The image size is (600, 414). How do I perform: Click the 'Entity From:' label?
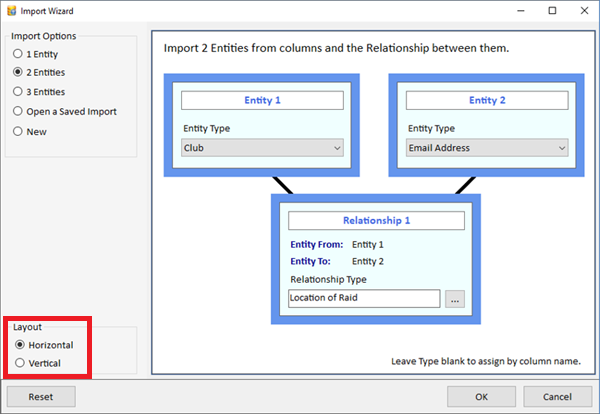click(x=316, y=244)
